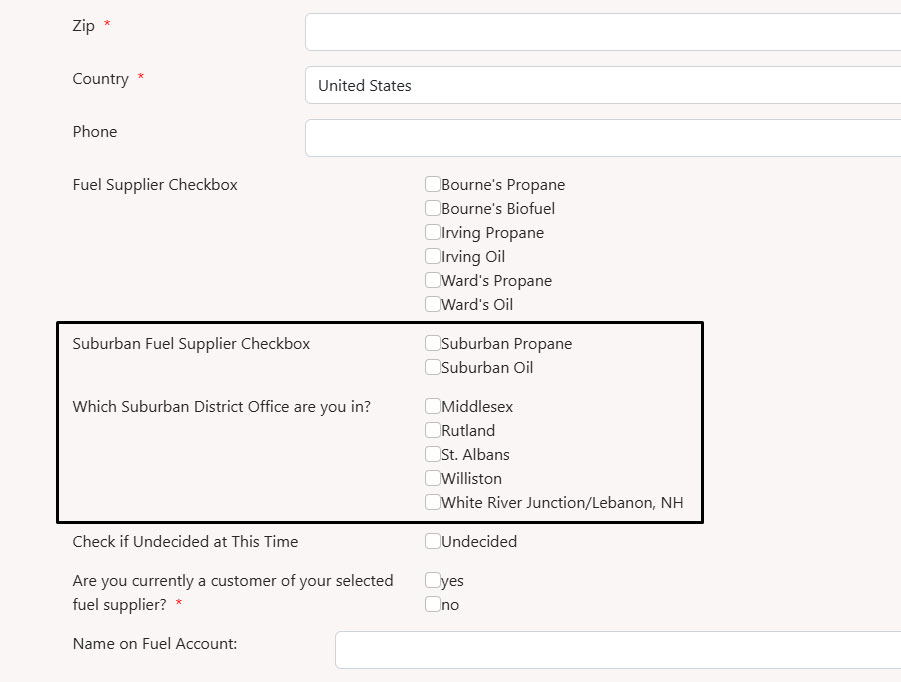Enable the Irving Oil checkbox
This screenshot has width=901, height=682.
tap(433, 256)
